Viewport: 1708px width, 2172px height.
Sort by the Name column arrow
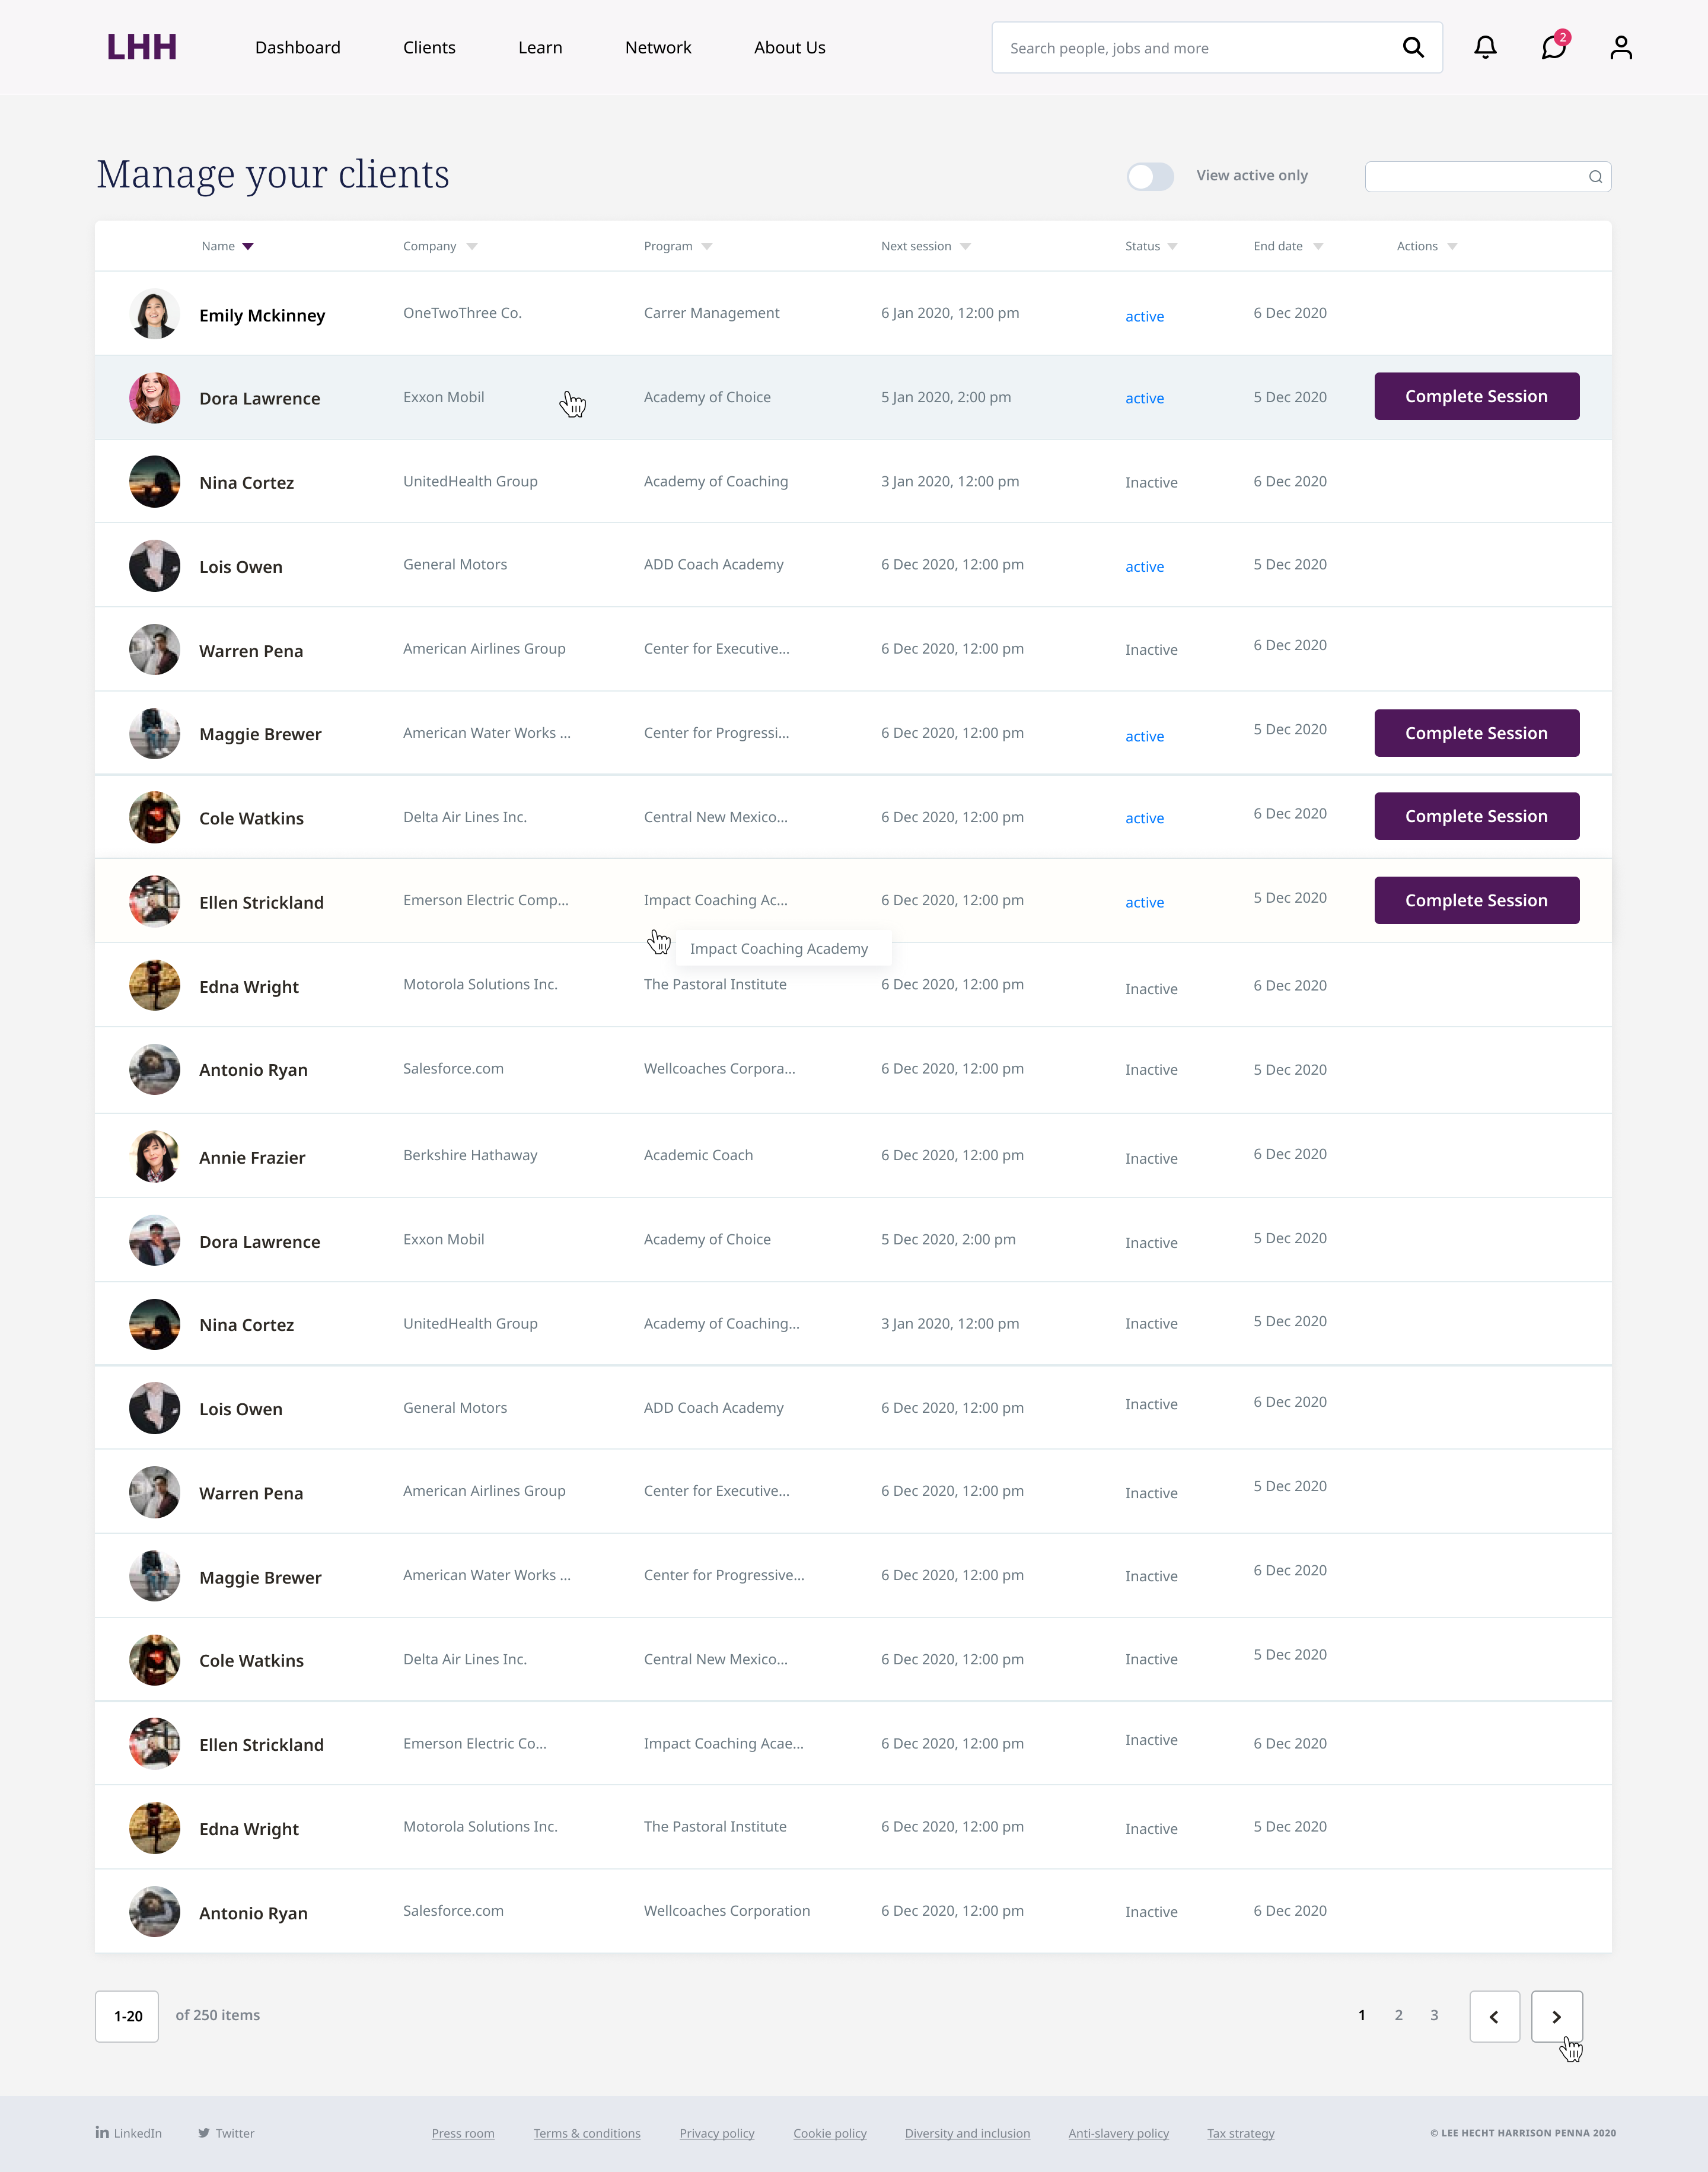pos(248,246)
